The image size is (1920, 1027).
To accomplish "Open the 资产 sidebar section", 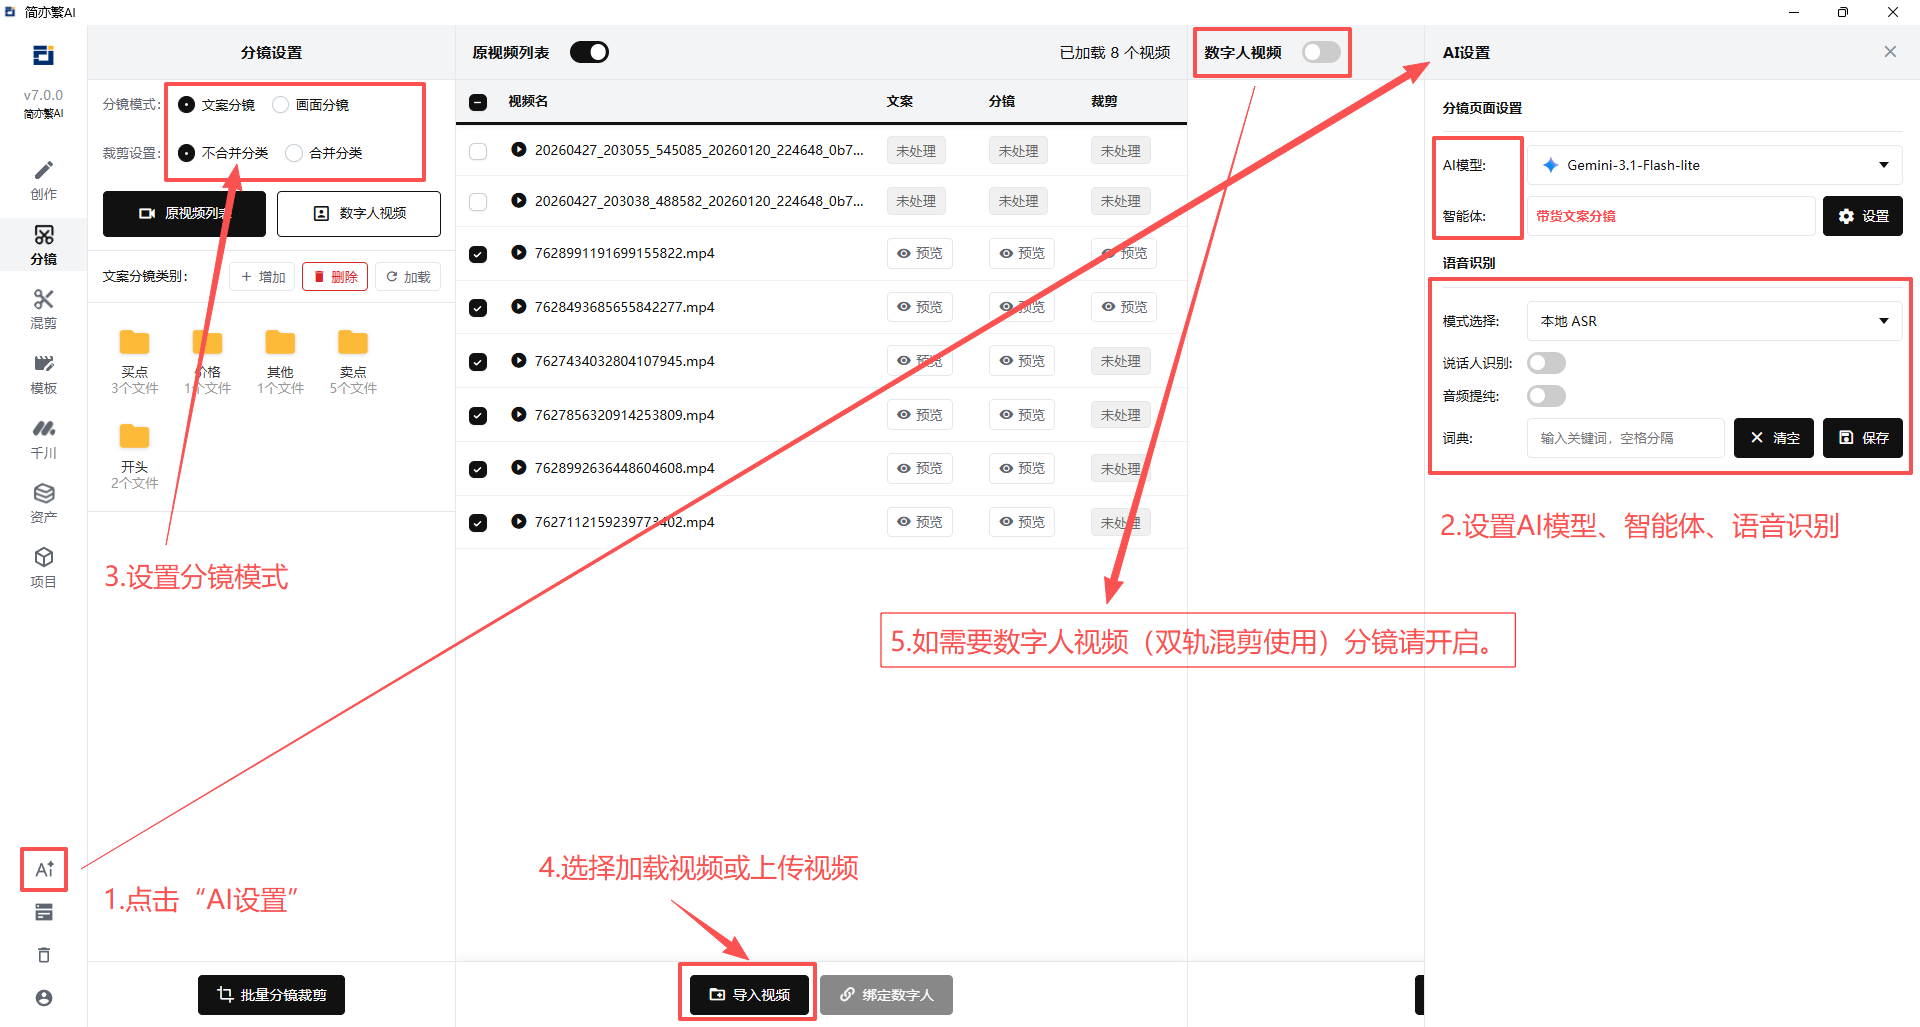I will tap(43, 503).
